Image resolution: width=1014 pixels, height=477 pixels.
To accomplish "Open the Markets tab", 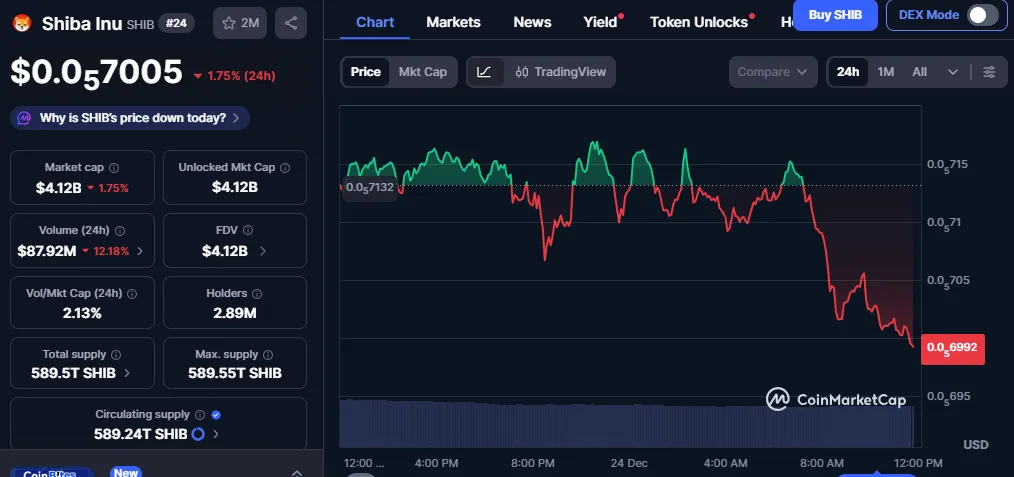I will (x=453, y=22).
